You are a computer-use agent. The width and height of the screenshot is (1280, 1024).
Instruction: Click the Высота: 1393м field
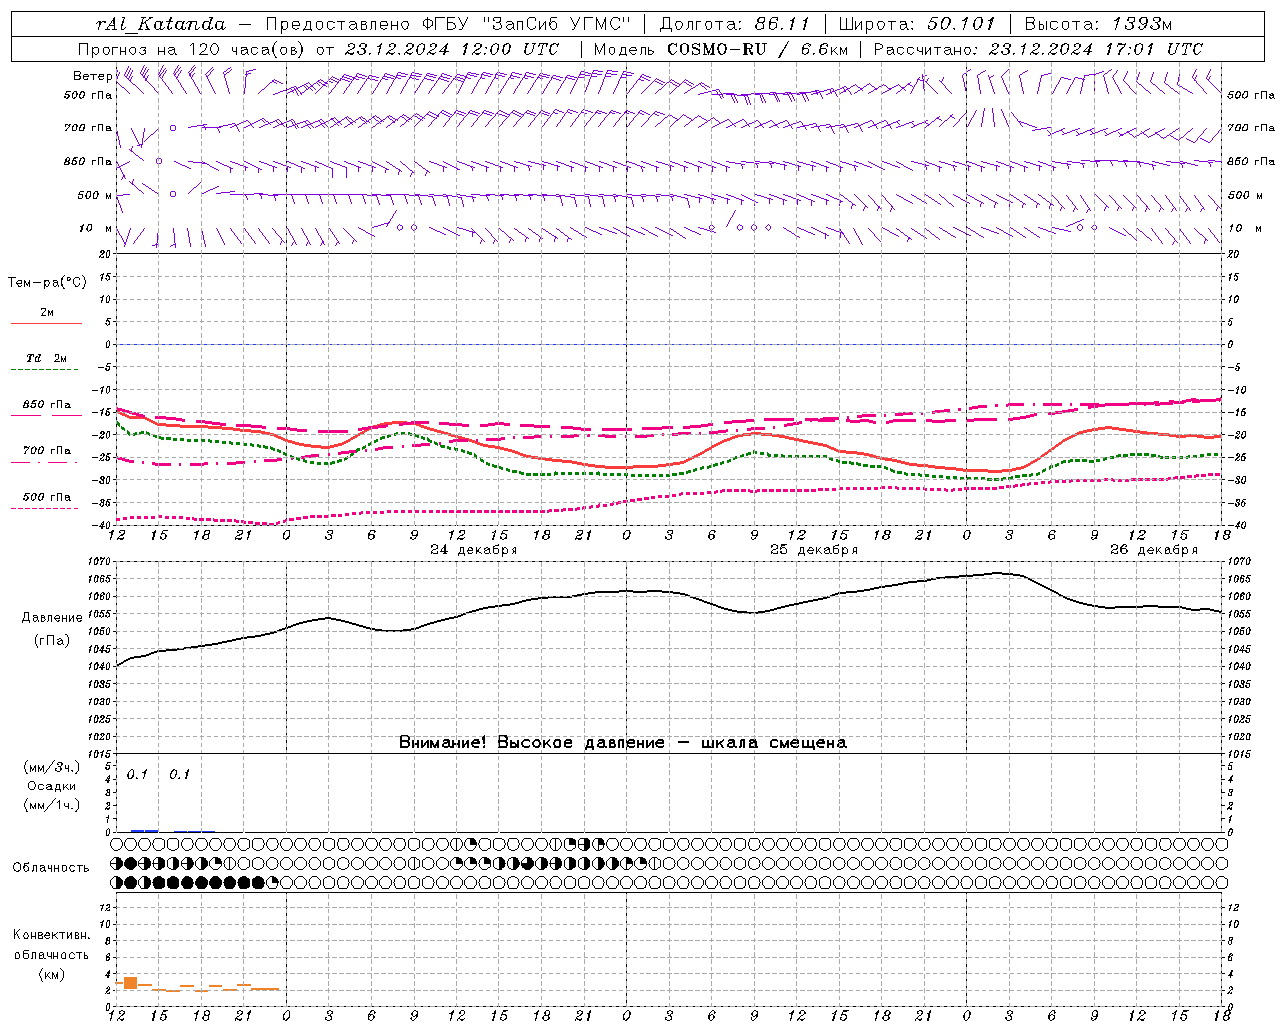tap(1098, 24)
